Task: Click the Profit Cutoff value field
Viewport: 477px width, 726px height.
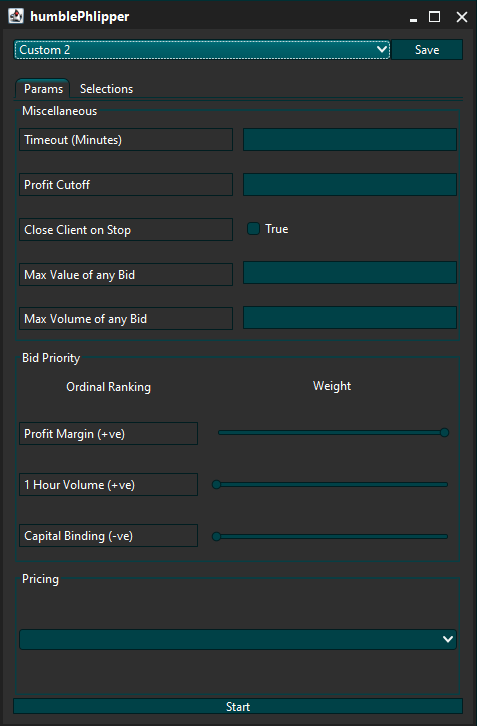Action: click(x=350, y=184)
